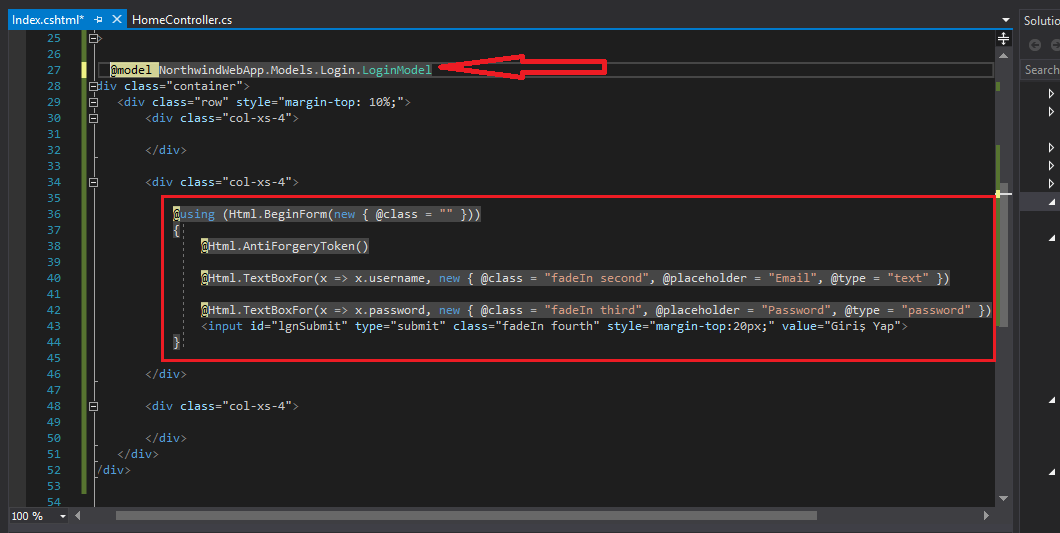Open the active documents list dropdown arrow

coord(1005,20)
